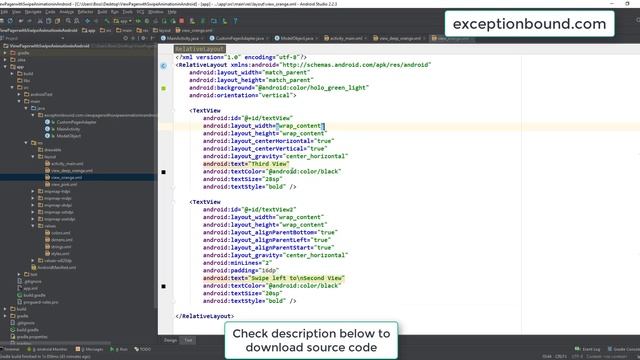
Task: Click the Debug app bug icon
Action: (x=147, y=21)
